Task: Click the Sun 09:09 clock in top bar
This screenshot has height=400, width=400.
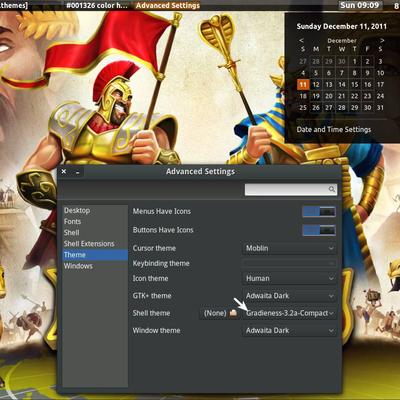Action: coord(359,5)
